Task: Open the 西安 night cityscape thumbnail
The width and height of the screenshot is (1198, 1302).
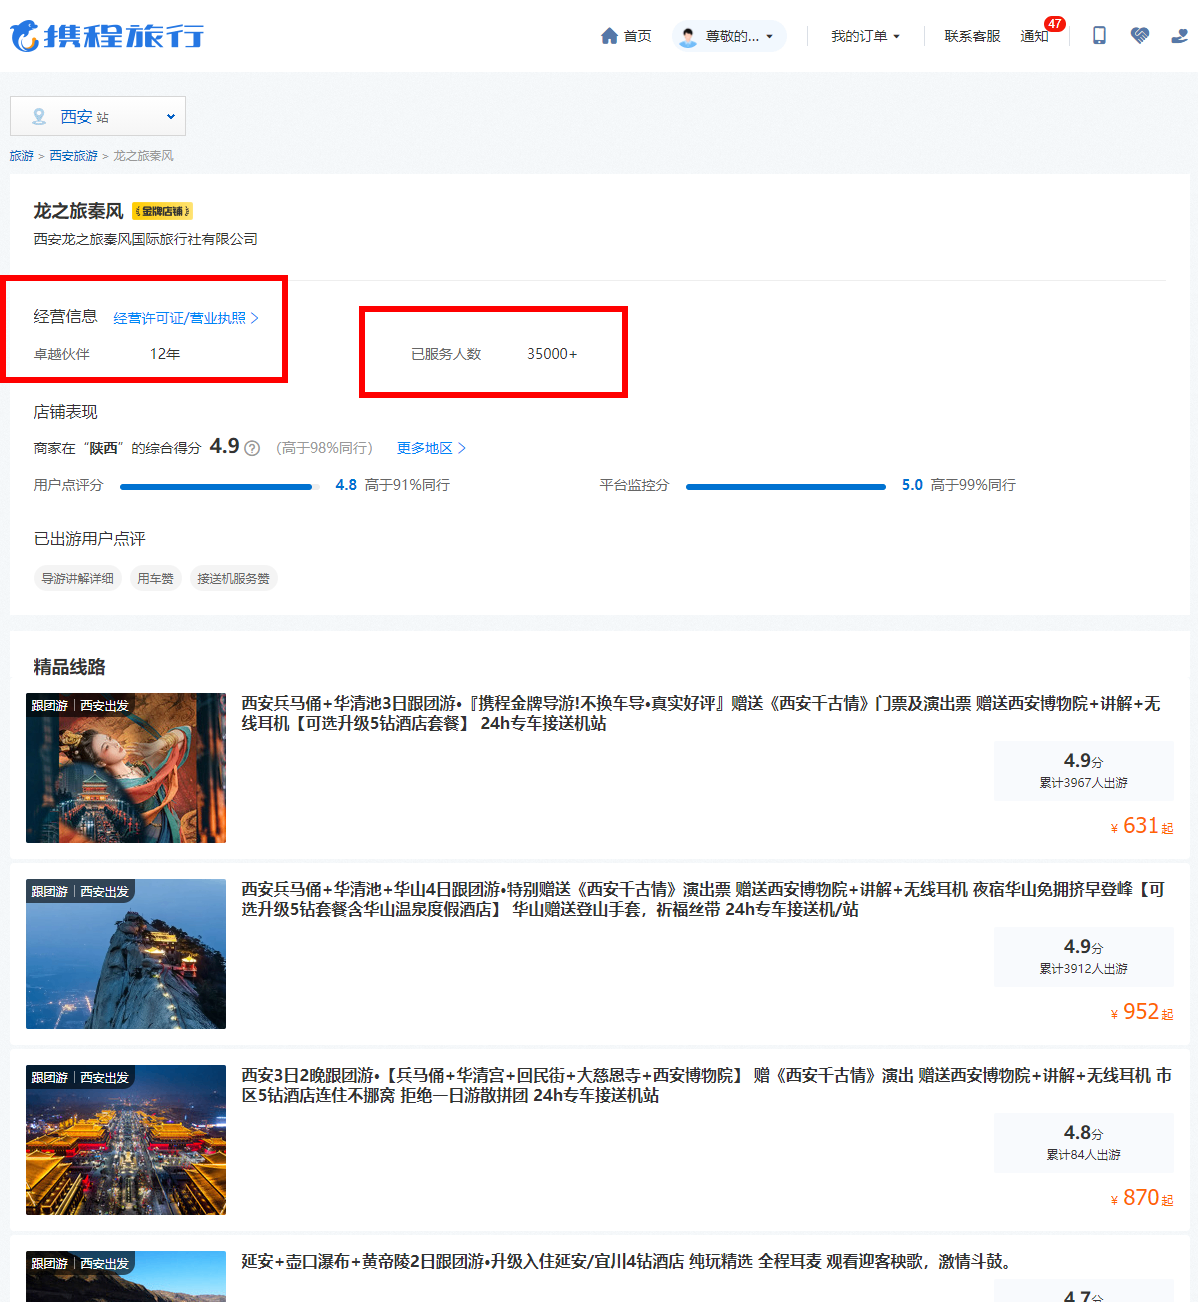Action: (x=126, y=1140)
